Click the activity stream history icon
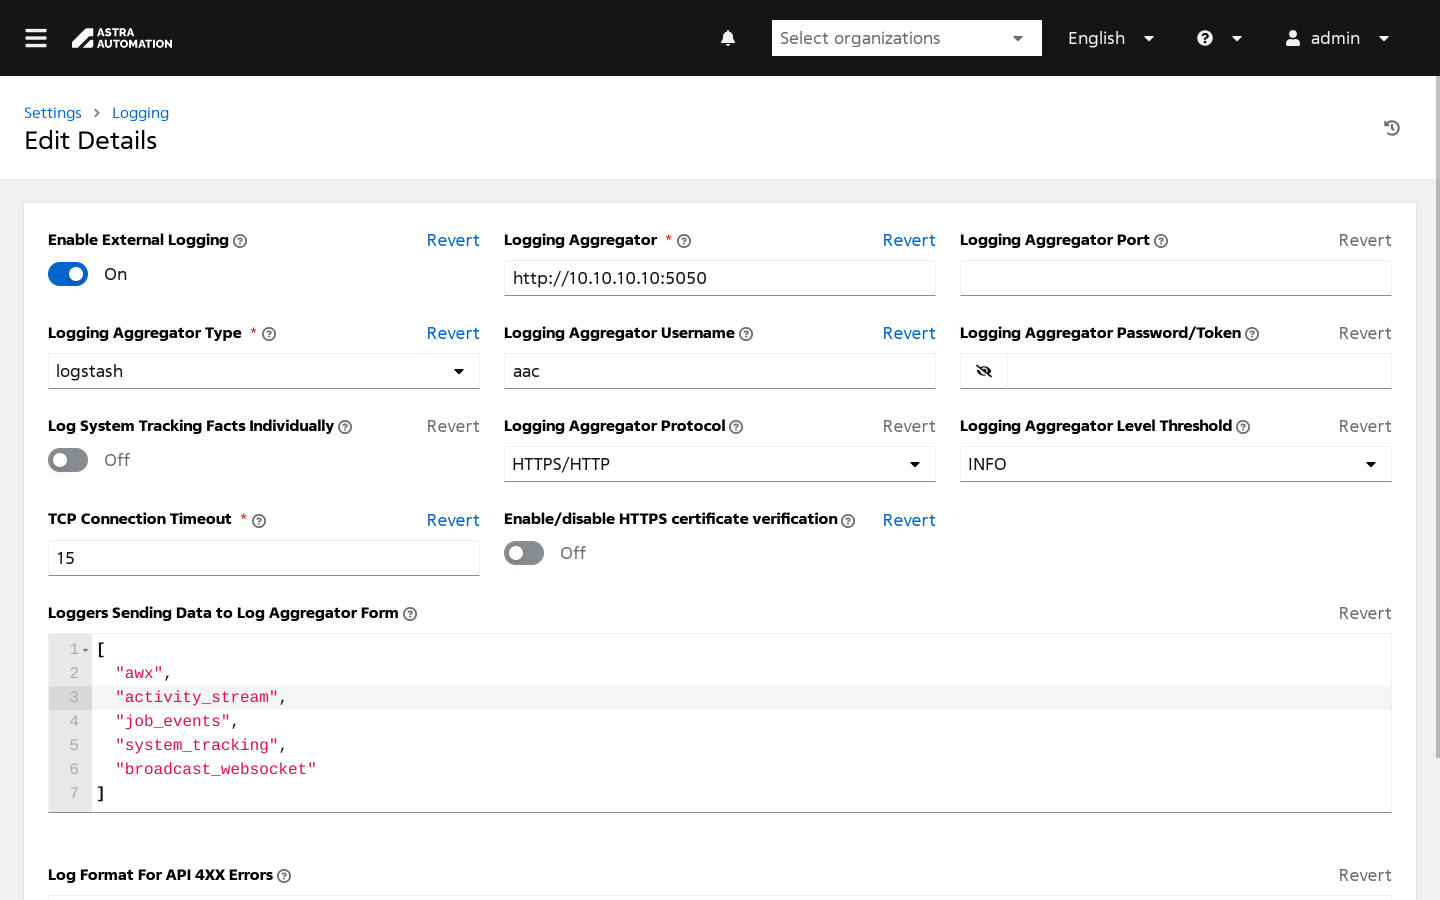The width and height of the screenshot is (1440, 900). click(1391, 128)
